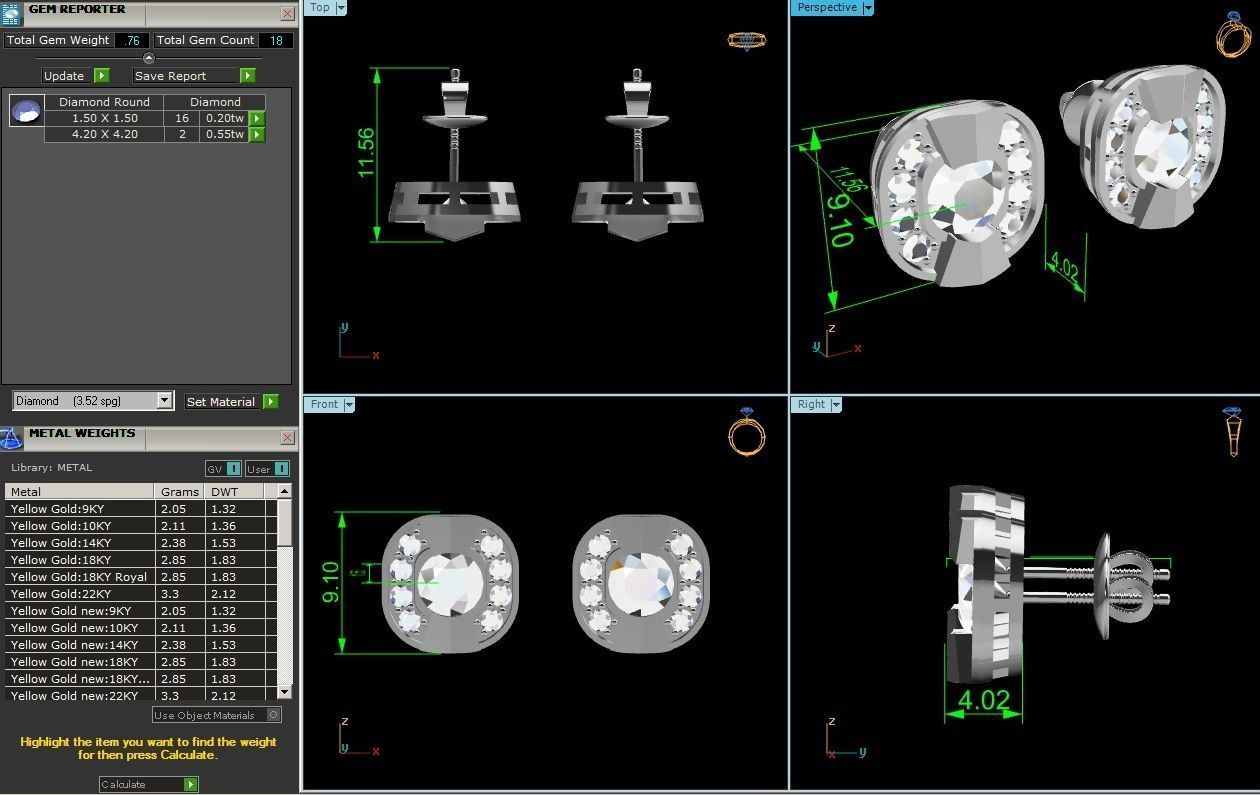Click the Grams column header
1260x795 pixels.
pyautogui.click(x=180, y=491)
